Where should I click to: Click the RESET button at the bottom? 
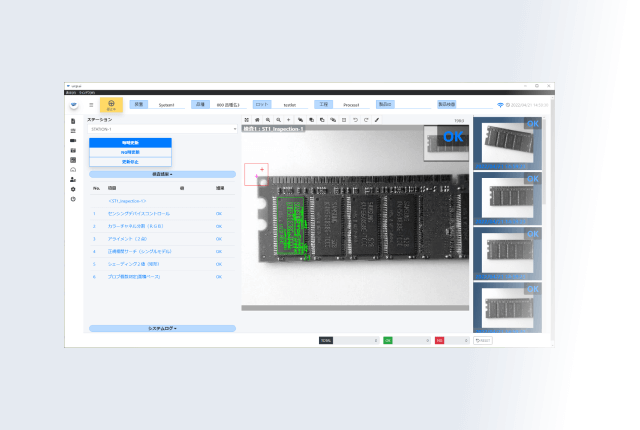tap(483, 341)
